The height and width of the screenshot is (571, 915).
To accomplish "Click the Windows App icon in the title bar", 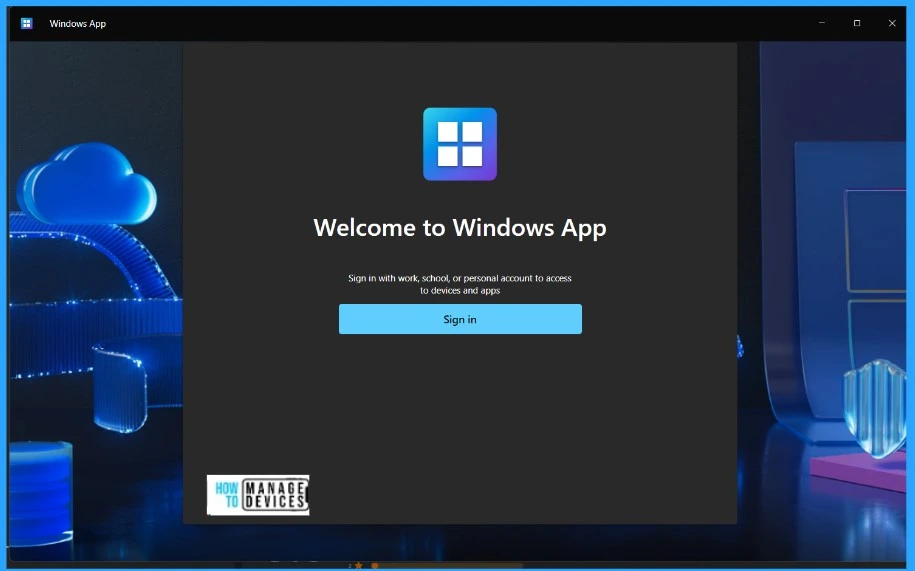I will coord(26,23).
